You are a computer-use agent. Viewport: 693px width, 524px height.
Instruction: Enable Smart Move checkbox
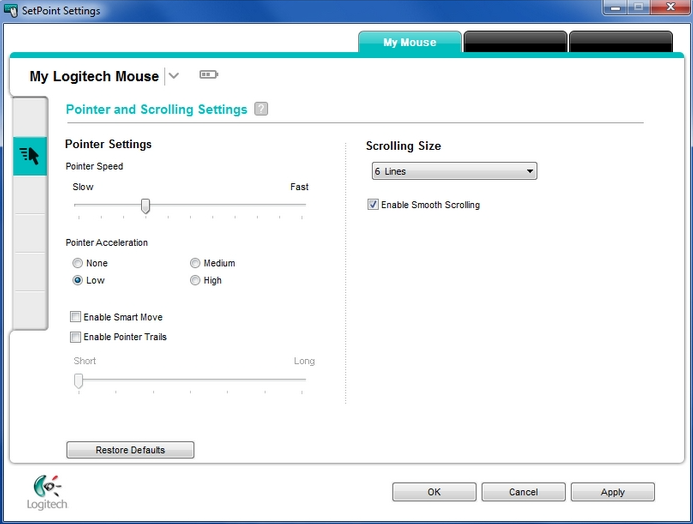(76, 317)
